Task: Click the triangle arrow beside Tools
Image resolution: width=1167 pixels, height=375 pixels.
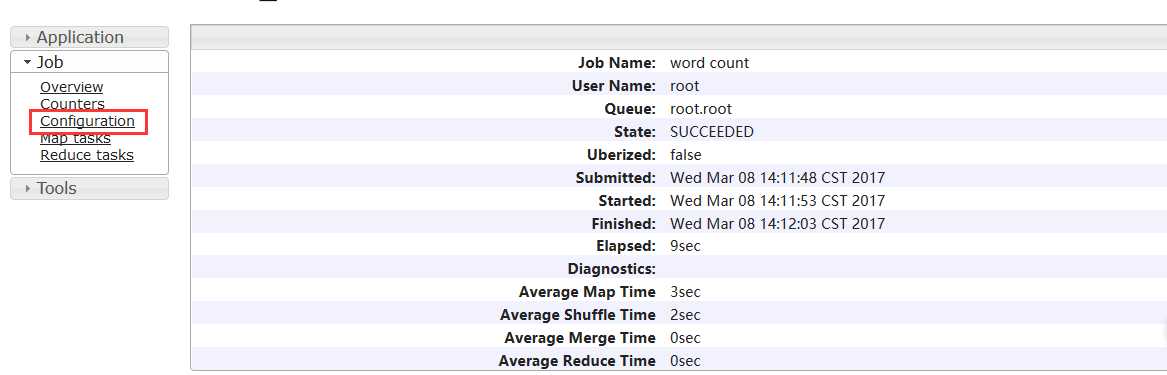Action: 28,188
